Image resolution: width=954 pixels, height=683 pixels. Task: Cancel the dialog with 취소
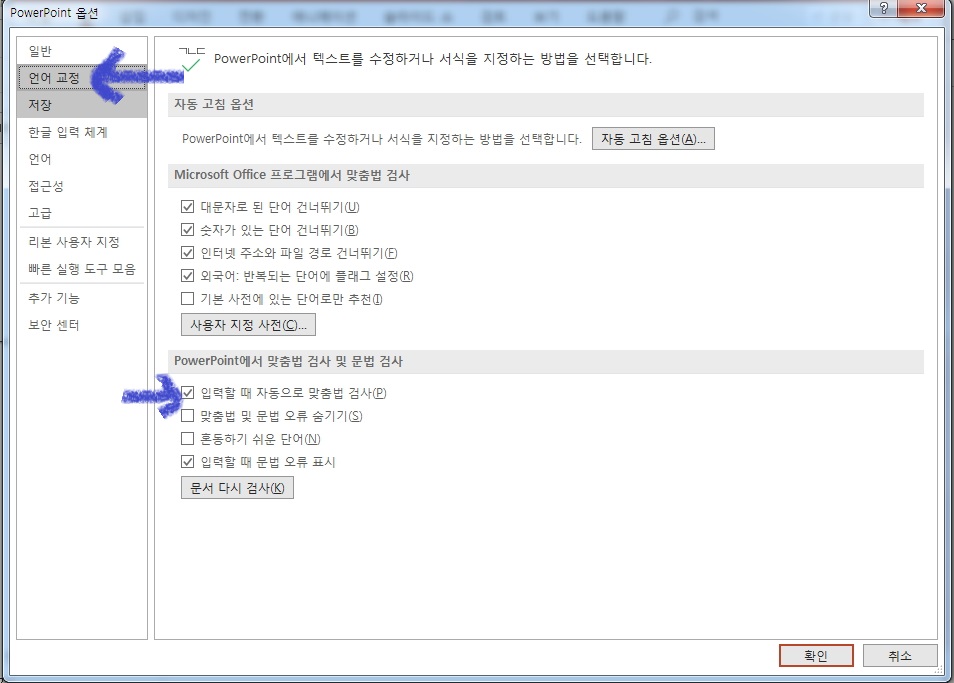coord(900,656)
